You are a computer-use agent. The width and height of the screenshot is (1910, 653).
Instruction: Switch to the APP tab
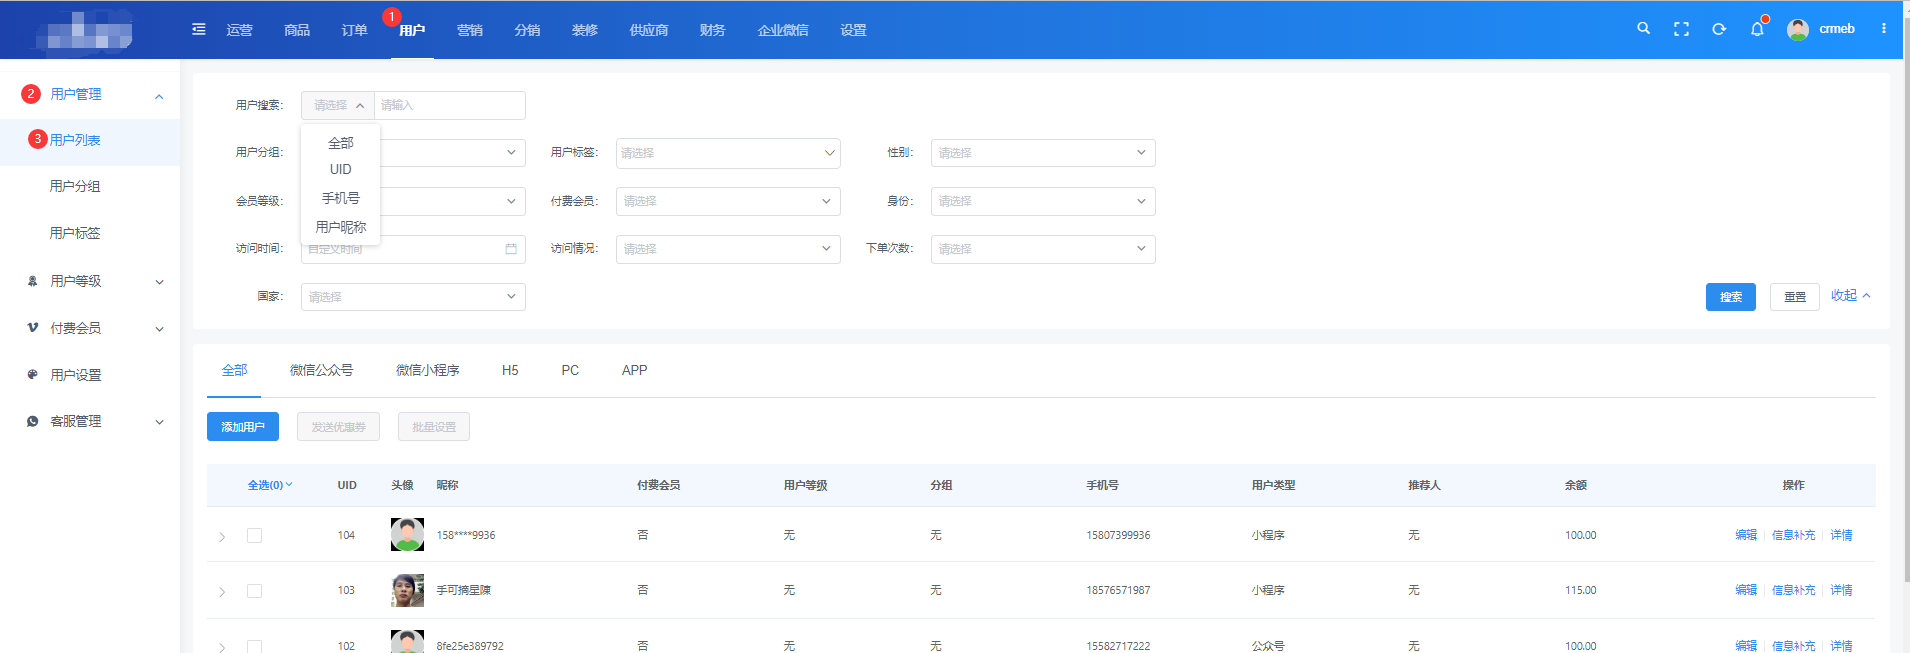click(634, 370)
